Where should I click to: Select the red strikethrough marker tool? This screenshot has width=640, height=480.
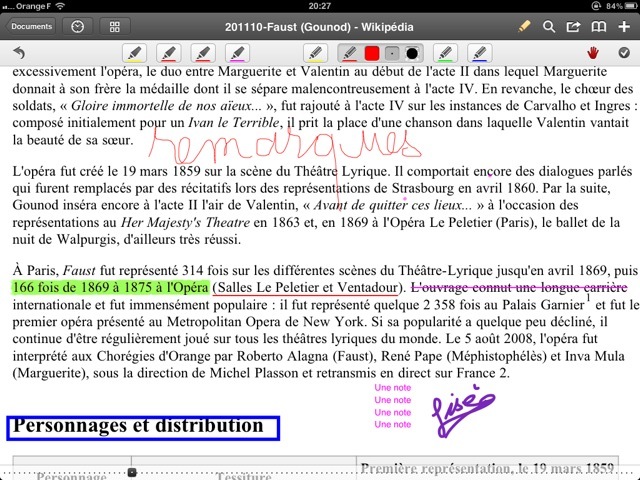click(203, 52)
